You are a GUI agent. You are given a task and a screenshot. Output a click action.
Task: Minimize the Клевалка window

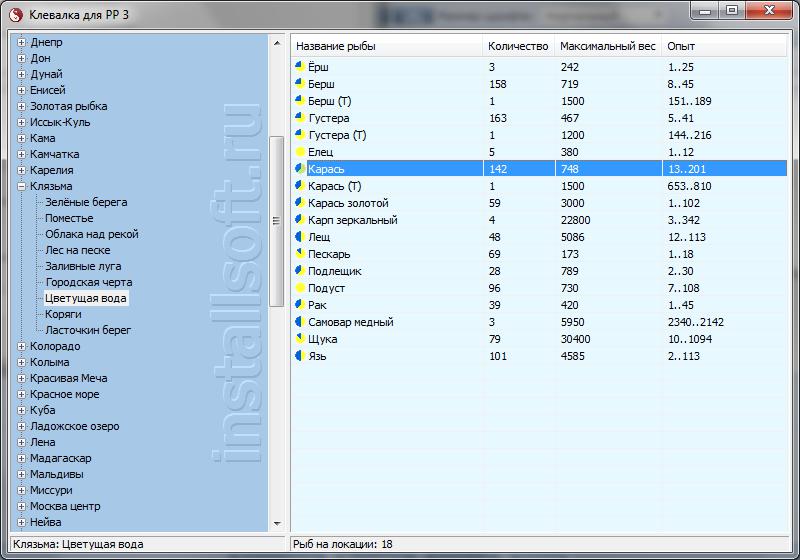[x=706, y=10]
